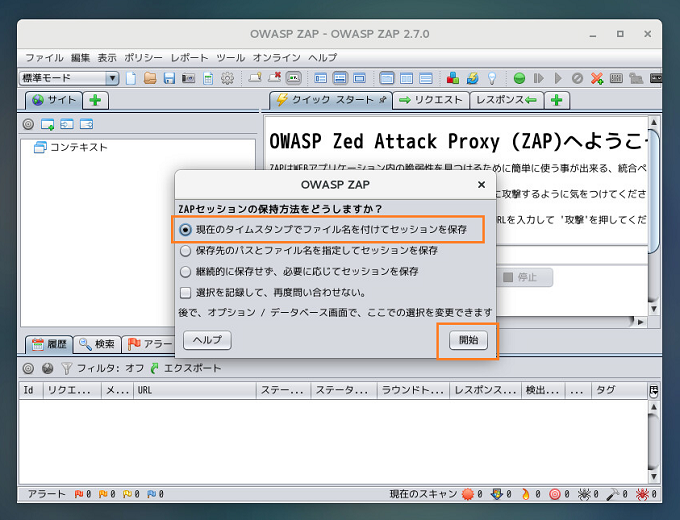
Task: Click the keyboard icon in the toolbar
Action: point(616,78)
